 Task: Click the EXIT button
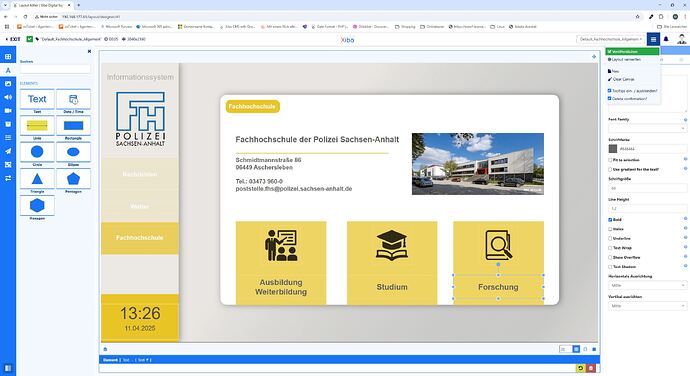coord(13,39)
